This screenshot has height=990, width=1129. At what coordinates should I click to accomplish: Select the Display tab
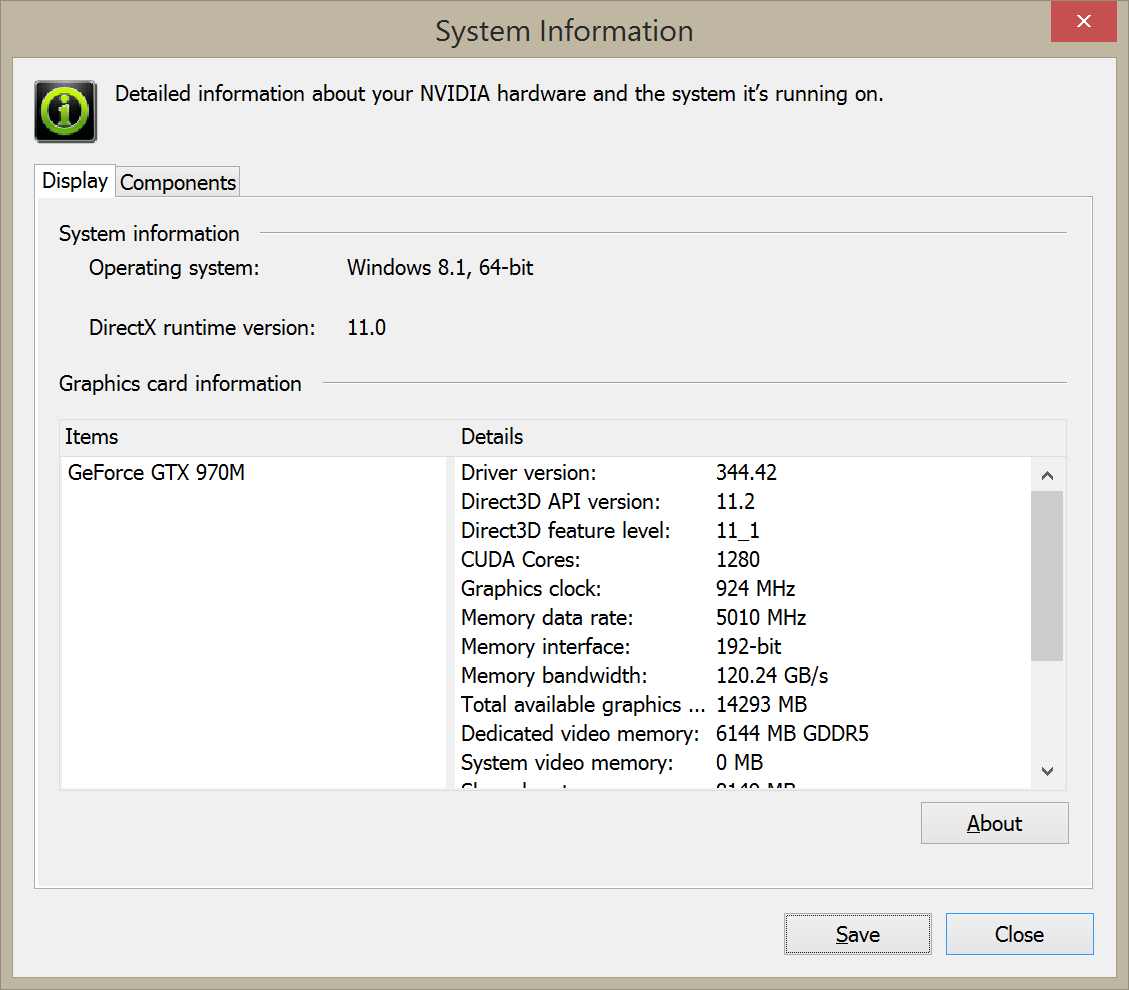coord(75,180)
